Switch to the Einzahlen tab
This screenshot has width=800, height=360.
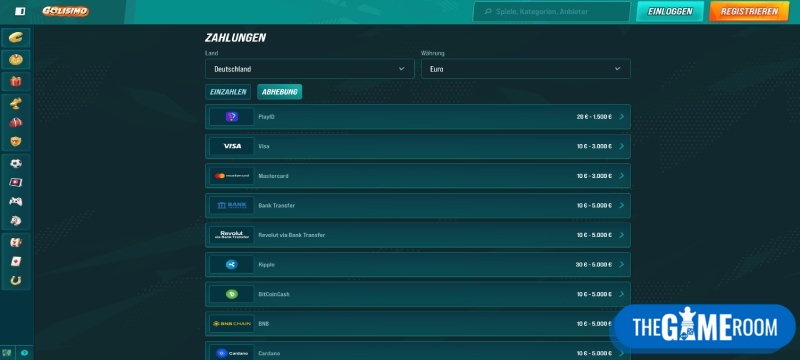pyautogui.click(x=228, y=92)
